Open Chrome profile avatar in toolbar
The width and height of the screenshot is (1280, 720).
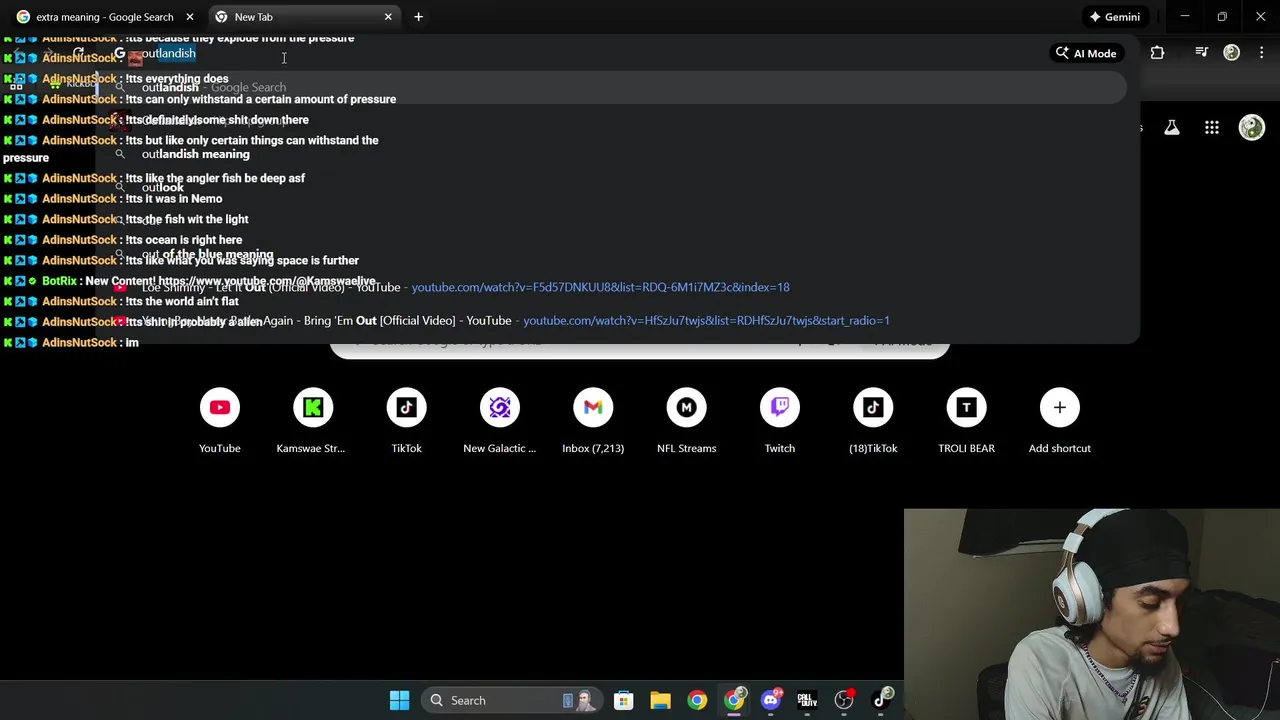[x=1231, y=53]
